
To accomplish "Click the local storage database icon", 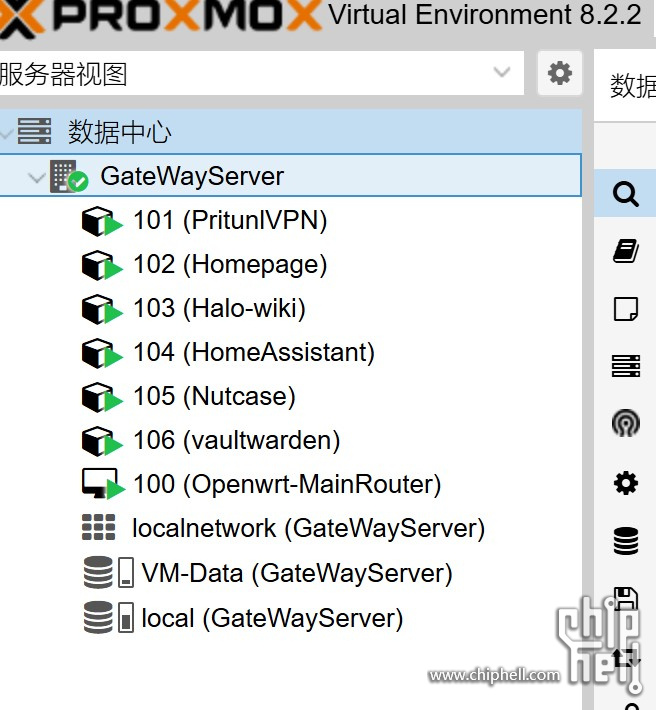I will pos(98,617).
